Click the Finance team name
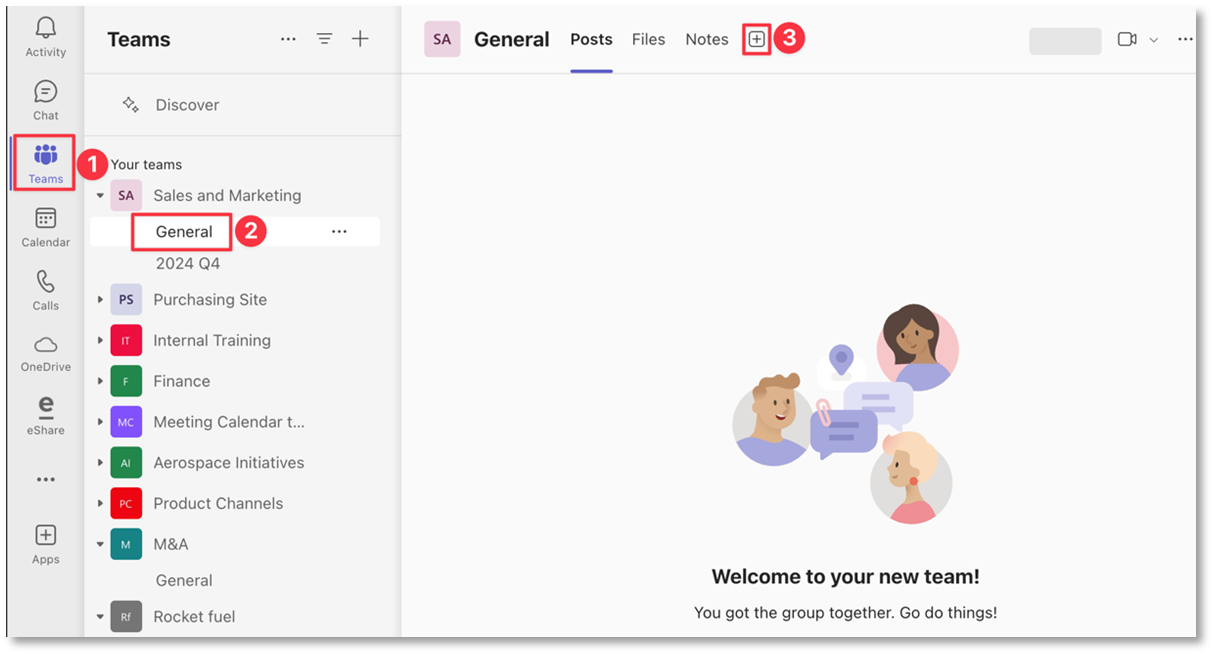The height and width of the screenshot is (656, 1215). 182,381
